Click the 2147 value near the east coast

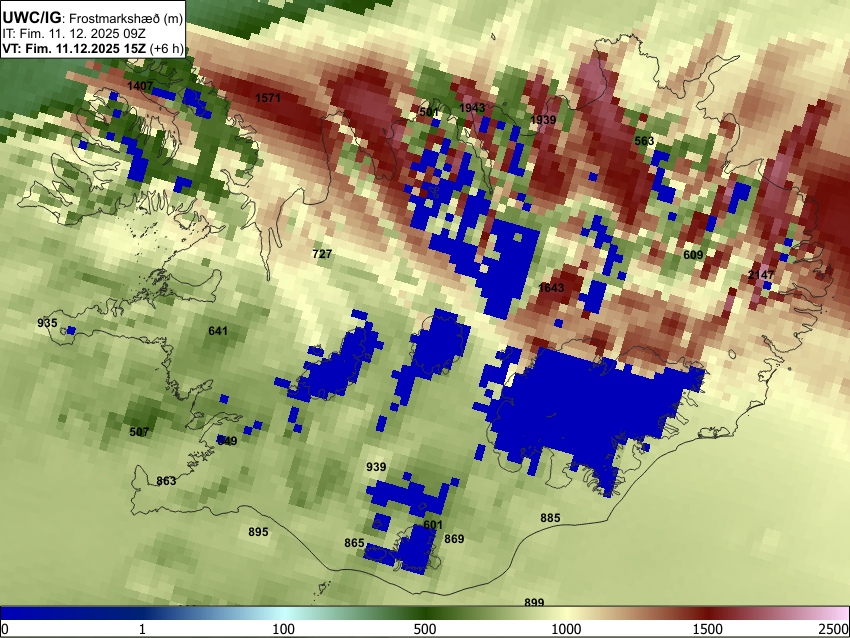click(x=761, y=275)
